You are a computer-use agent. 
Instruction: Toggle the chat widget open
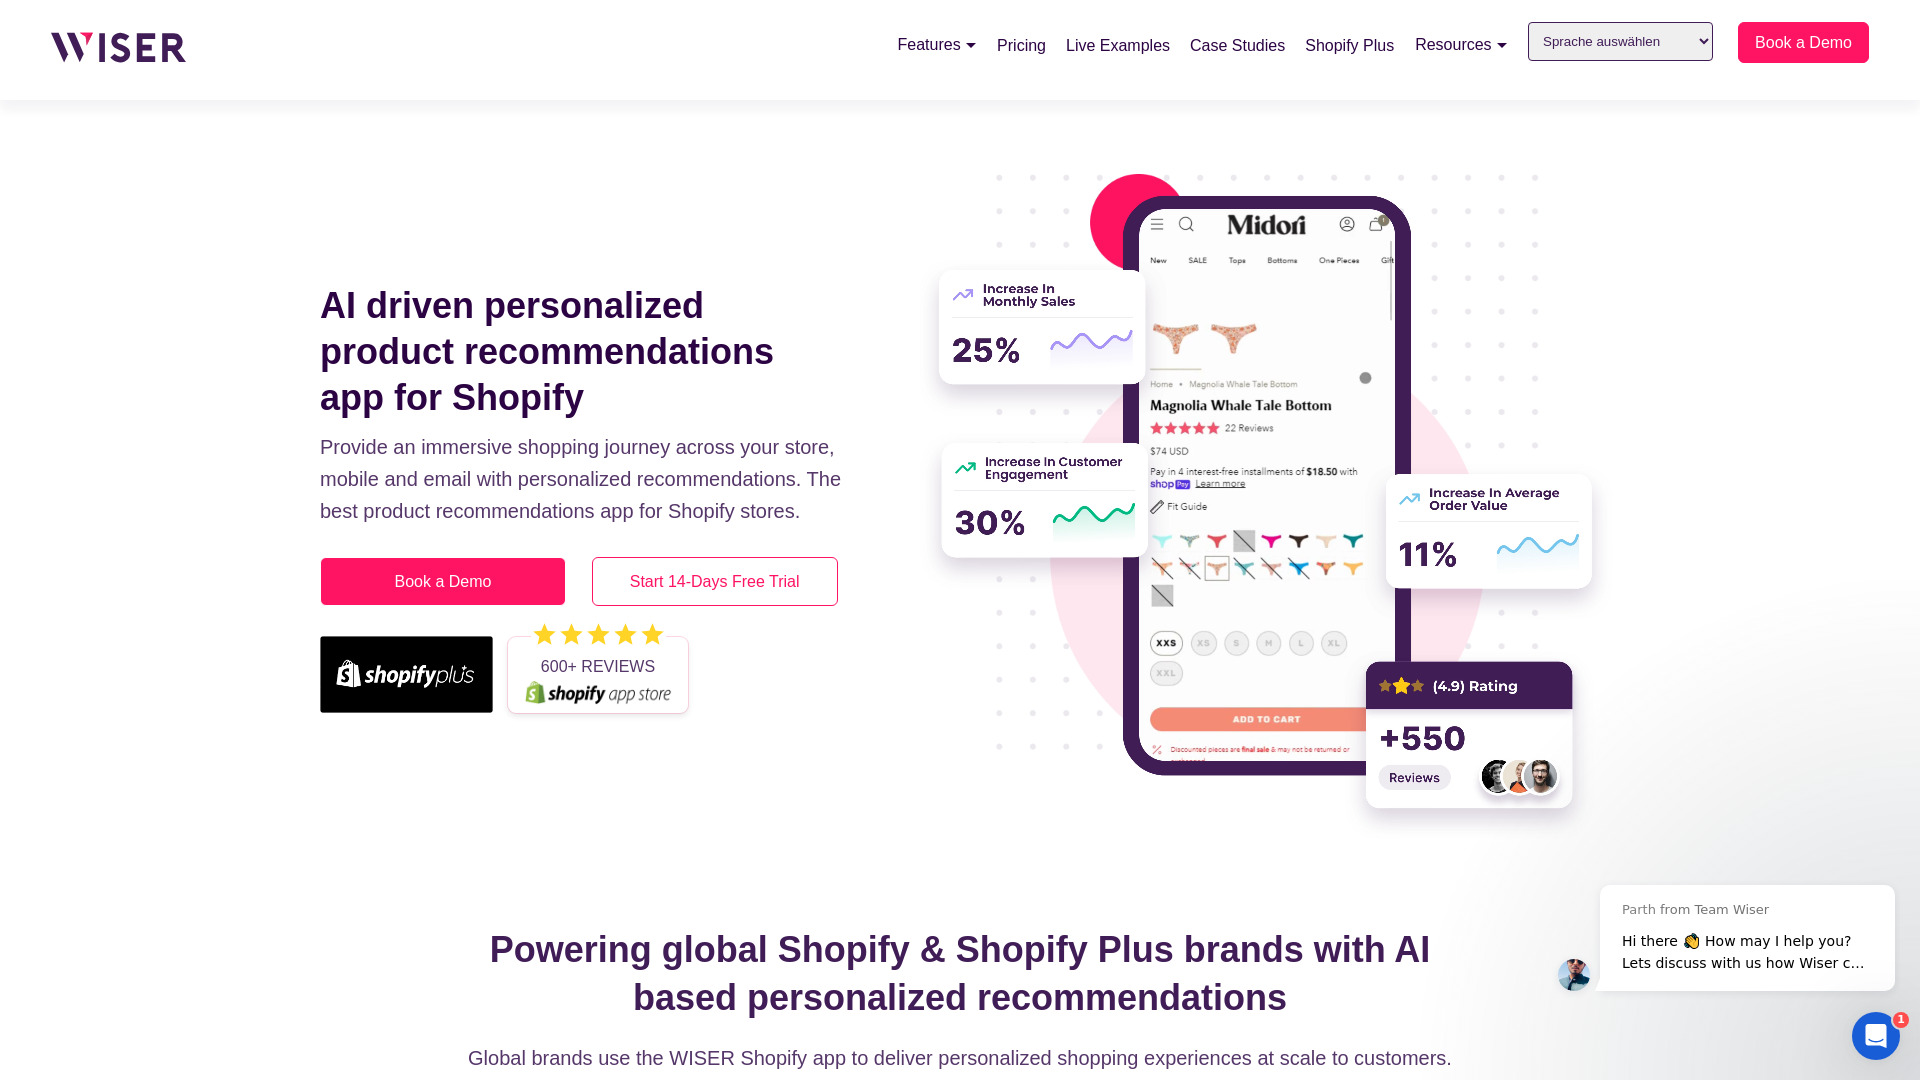coord(1875,1035)
